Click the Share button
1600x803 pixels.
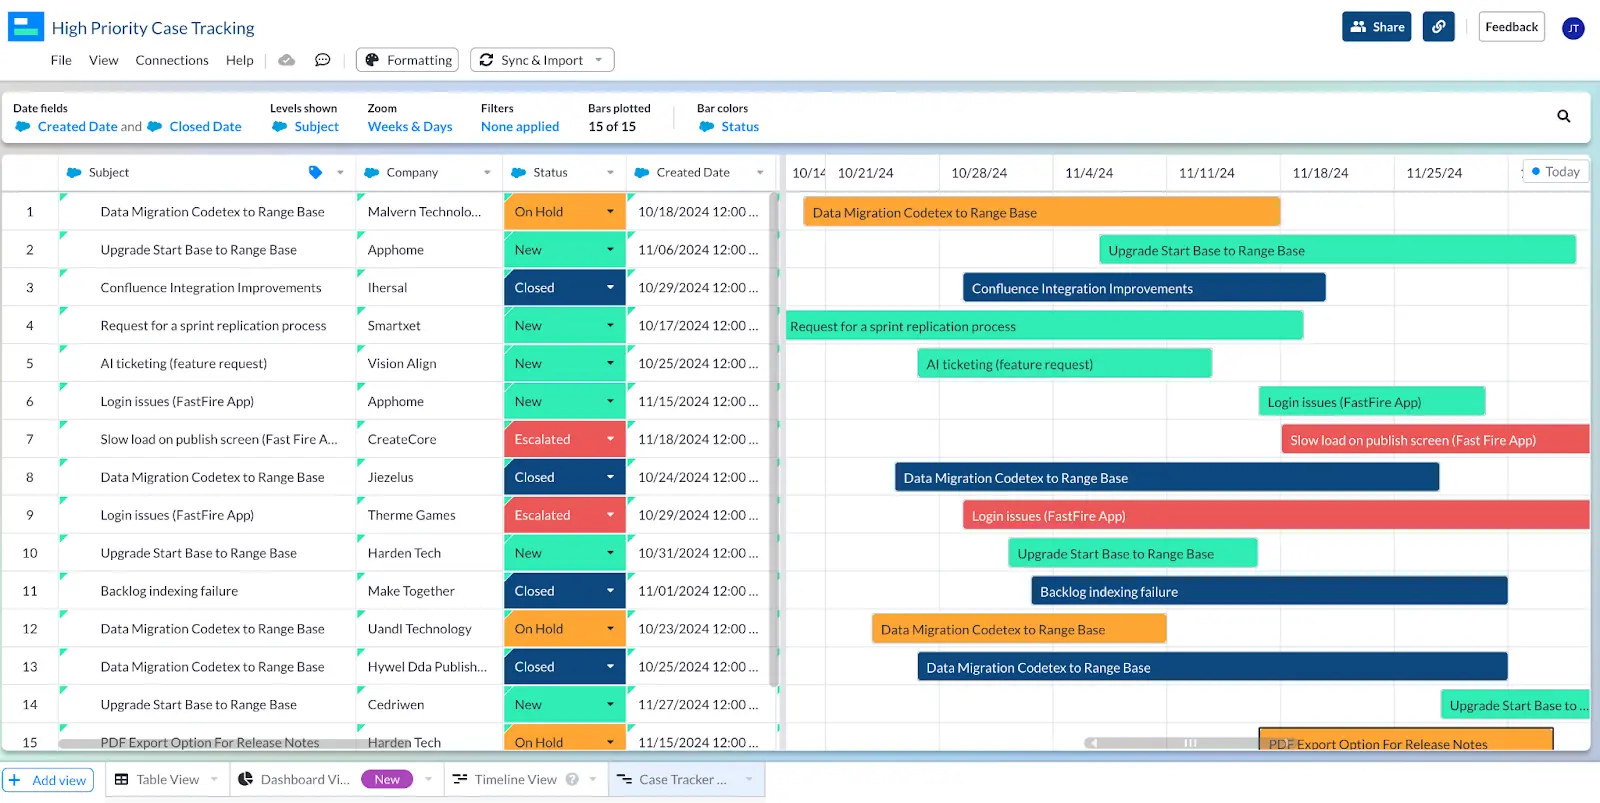click(x=1376, y=27)
